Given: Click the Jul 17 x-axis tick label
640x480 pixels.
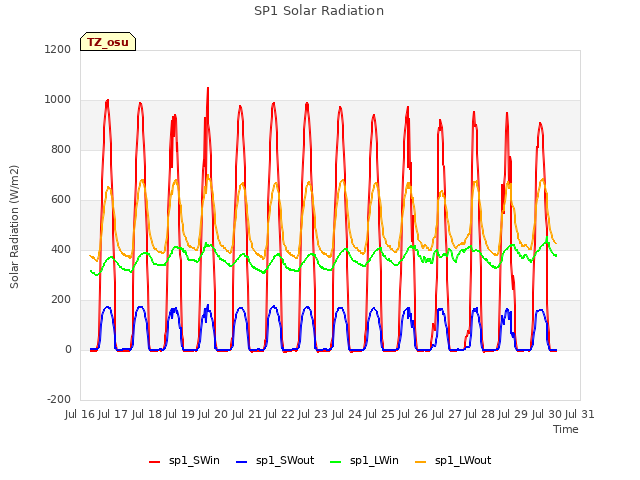Looking at the screenshot, I should [x=113, y=414].
